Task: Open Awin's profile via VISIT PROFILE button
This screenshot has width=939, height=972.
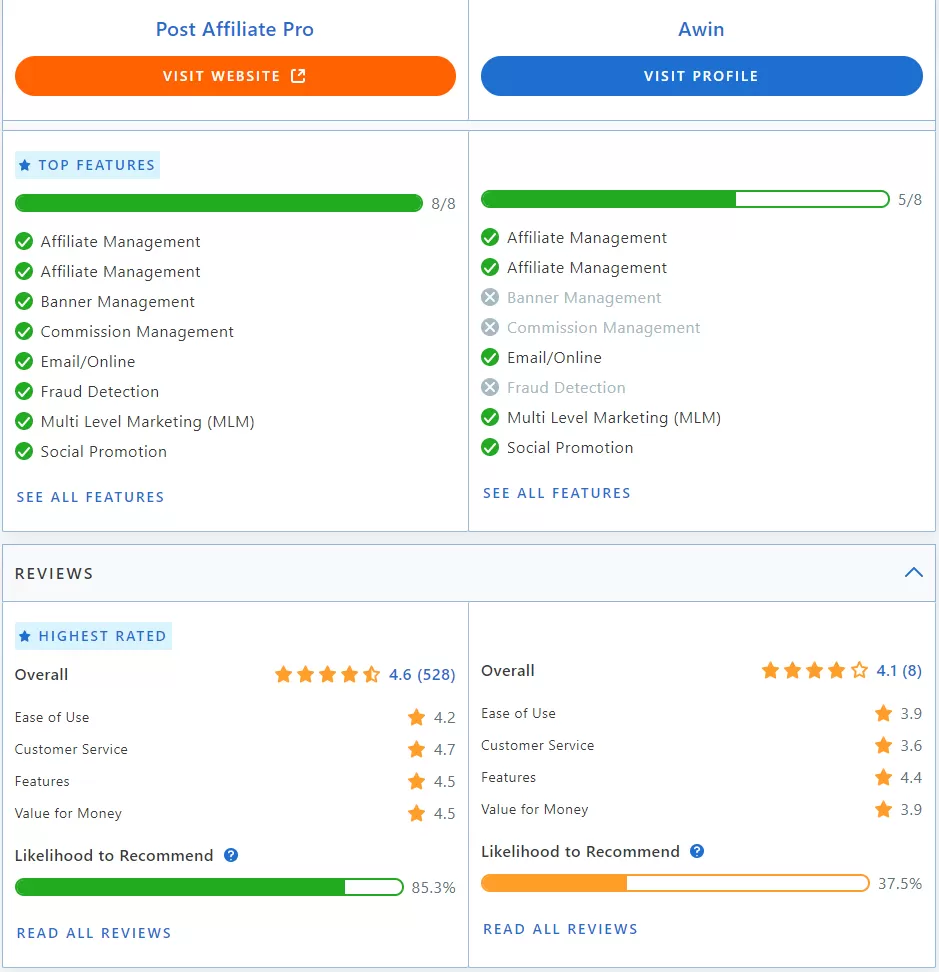Action: (x=701, y=76)
